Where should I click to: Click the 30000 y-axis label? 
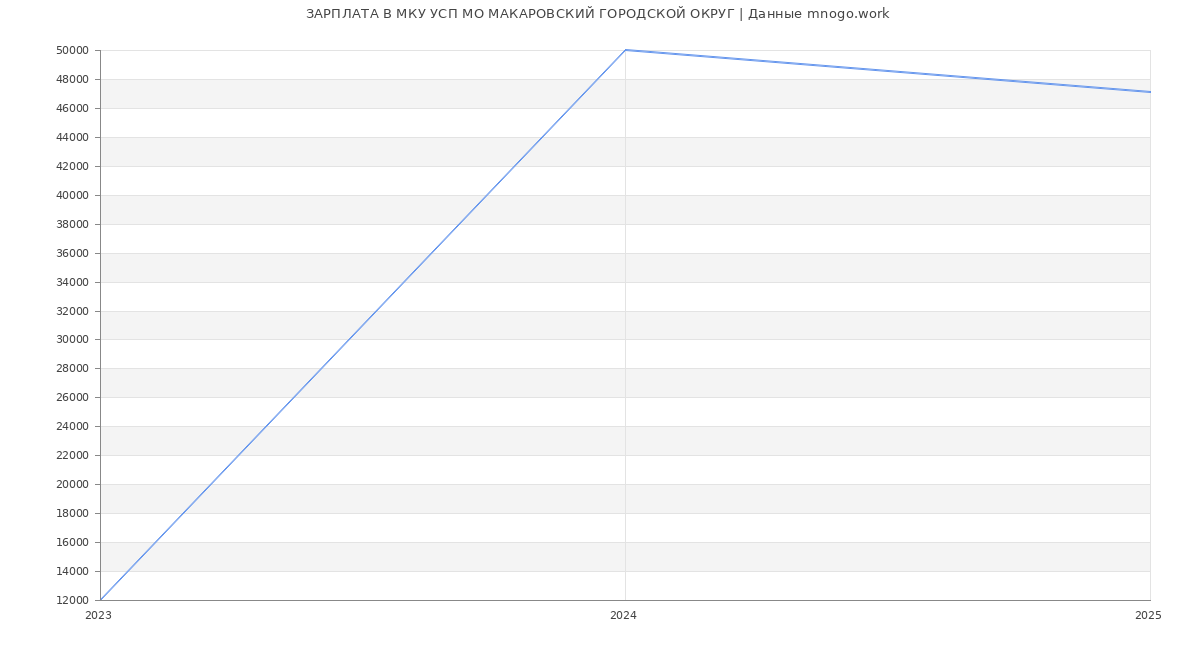72,340
